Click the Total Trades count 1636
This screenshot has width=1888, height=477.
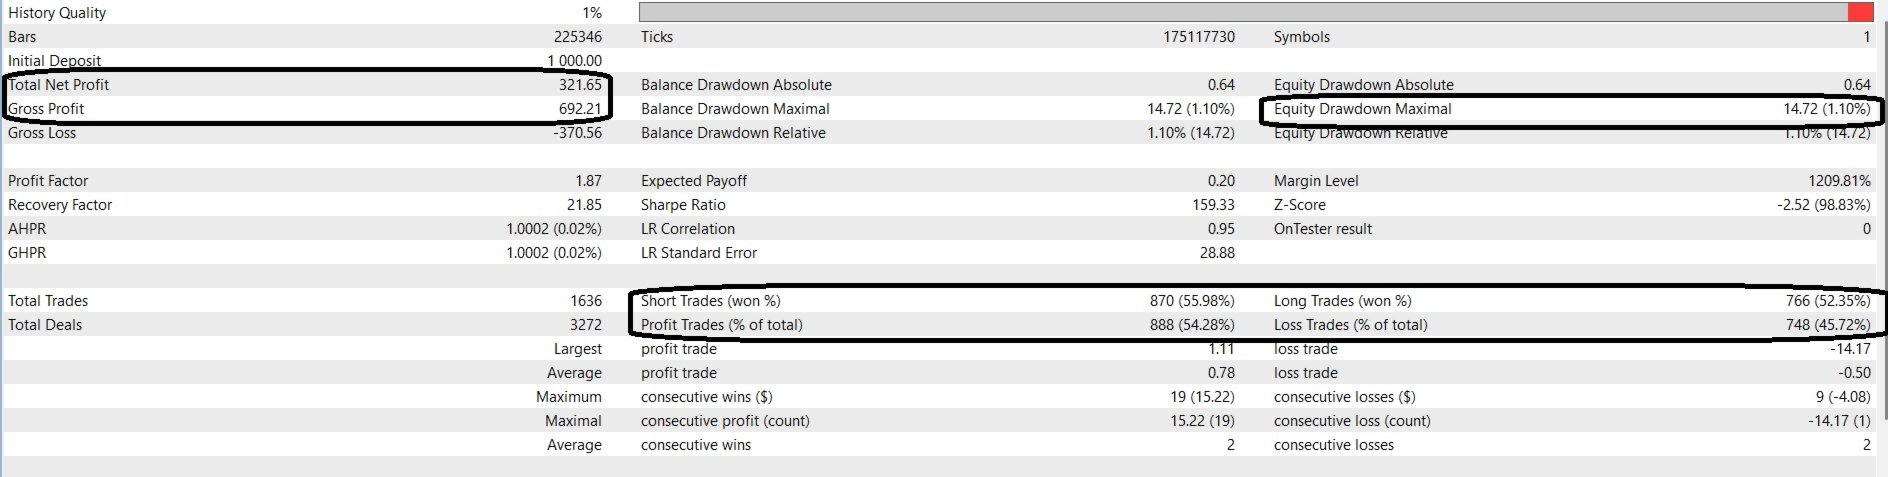pos(586,301)
